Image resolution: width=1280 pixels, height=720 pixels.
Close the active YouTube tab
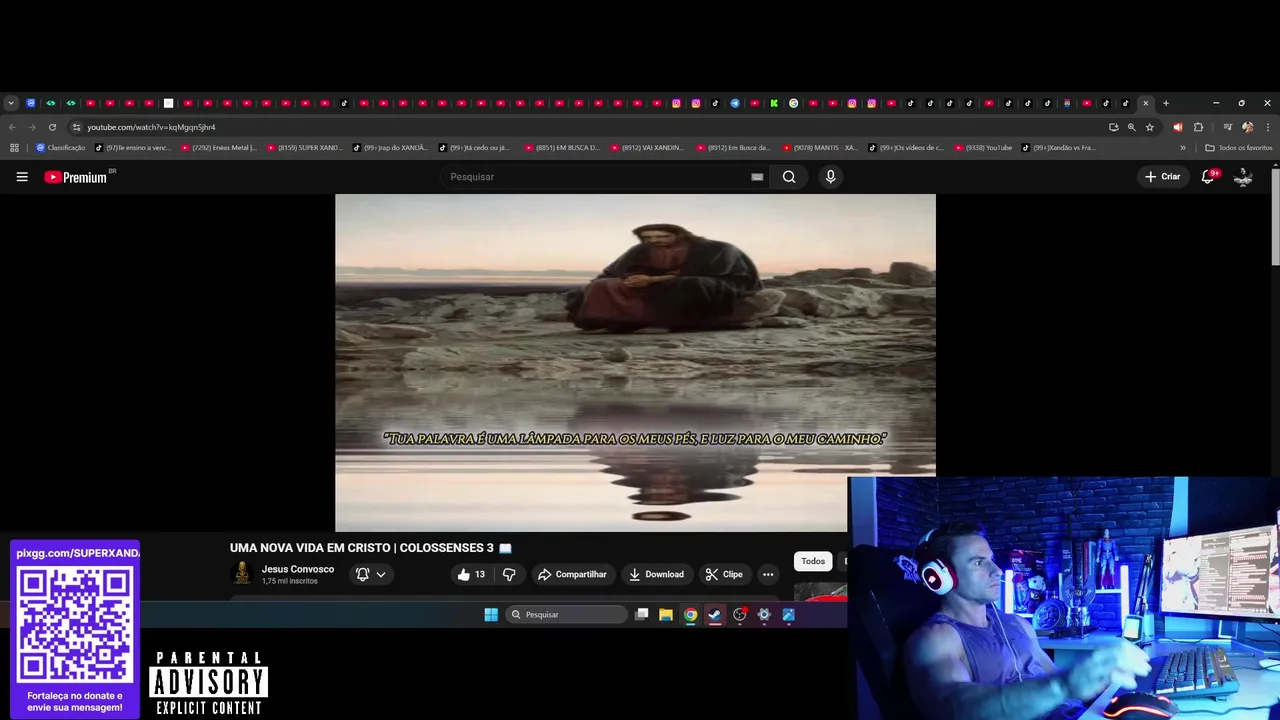(x=1146, y=103)
